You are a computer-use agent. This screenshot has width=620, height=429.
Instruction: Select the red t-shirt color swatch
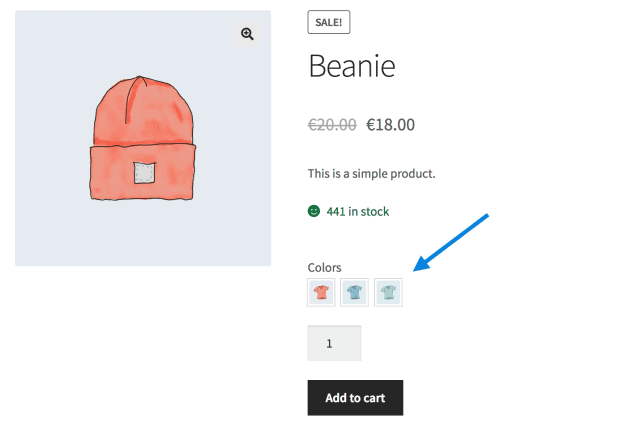point(321,292)
